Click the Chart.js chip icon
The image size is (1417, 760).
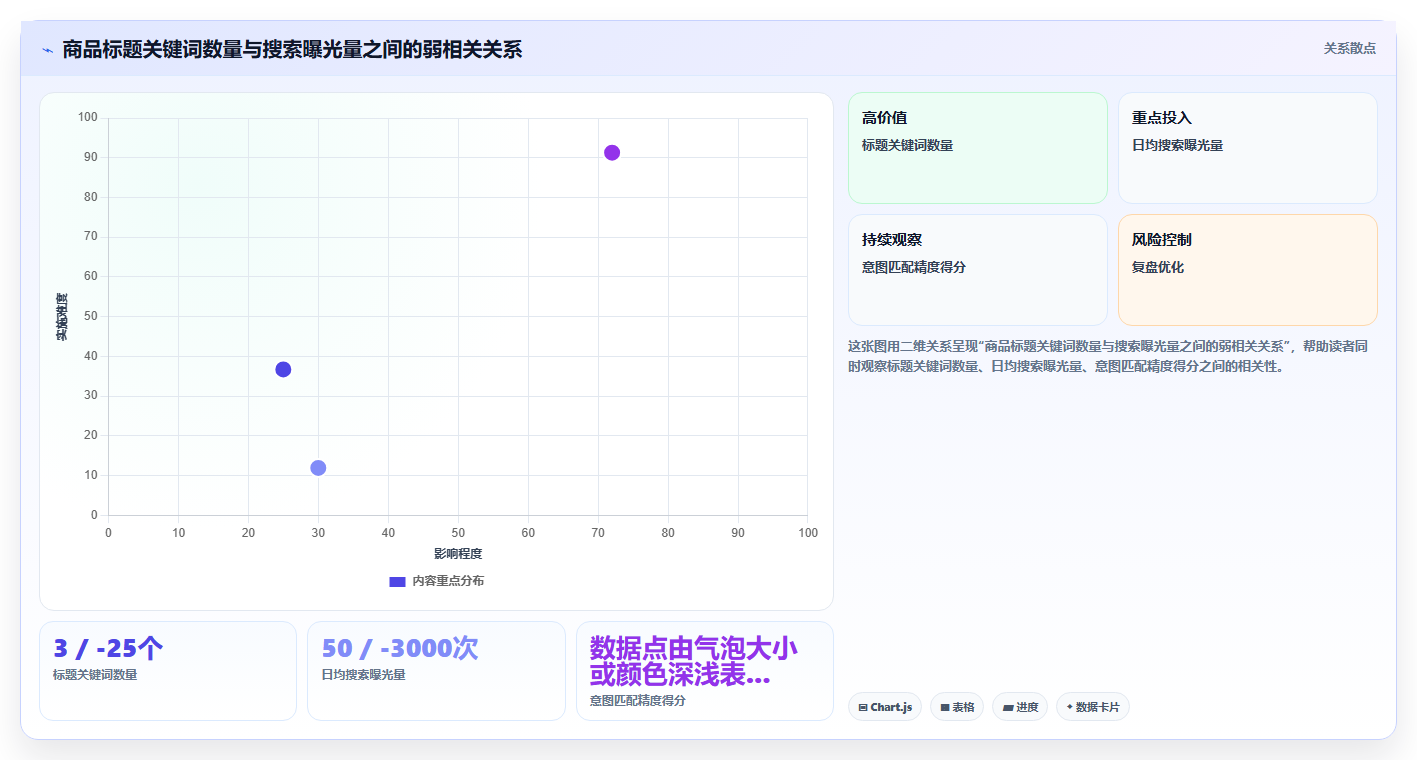(863, 707)
